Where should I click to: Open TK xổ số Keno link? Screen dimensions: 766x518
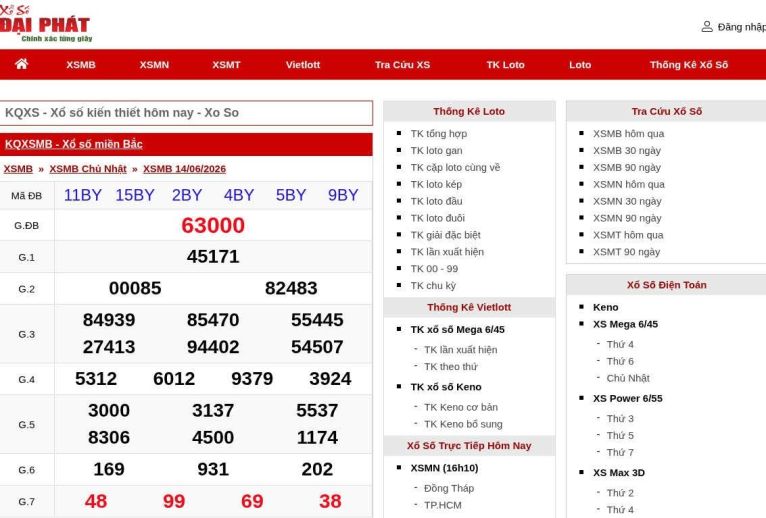[446, 387]
